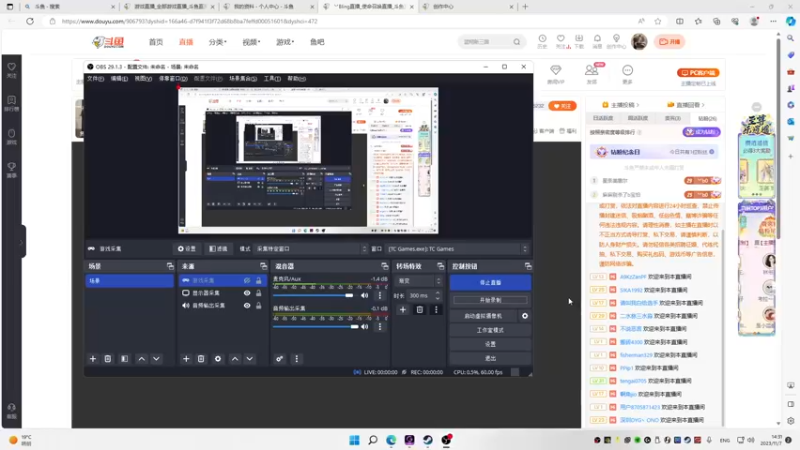Pop out the 混音器 dock with its float icon
The width and height of the screenshot is (800, 450).
(x=385, y=266)
